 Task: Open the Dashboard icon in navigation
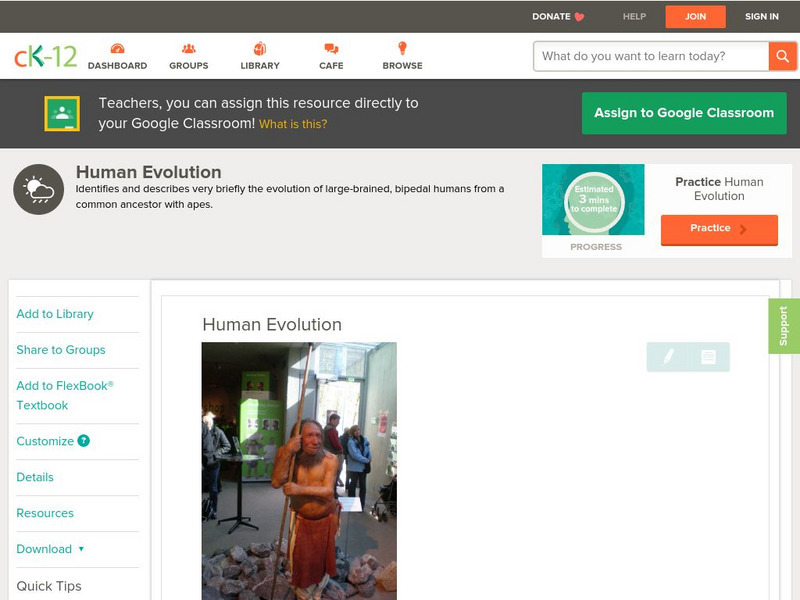click(x=117, y=50)
